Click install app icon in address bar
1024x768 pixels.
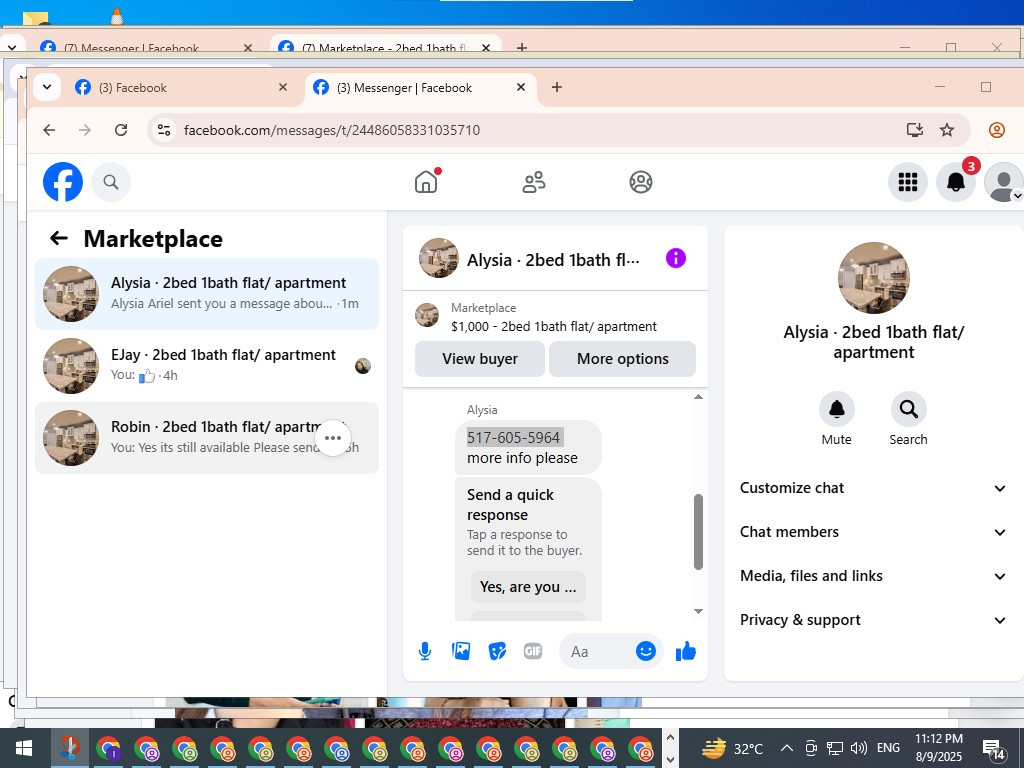point(915,130)
